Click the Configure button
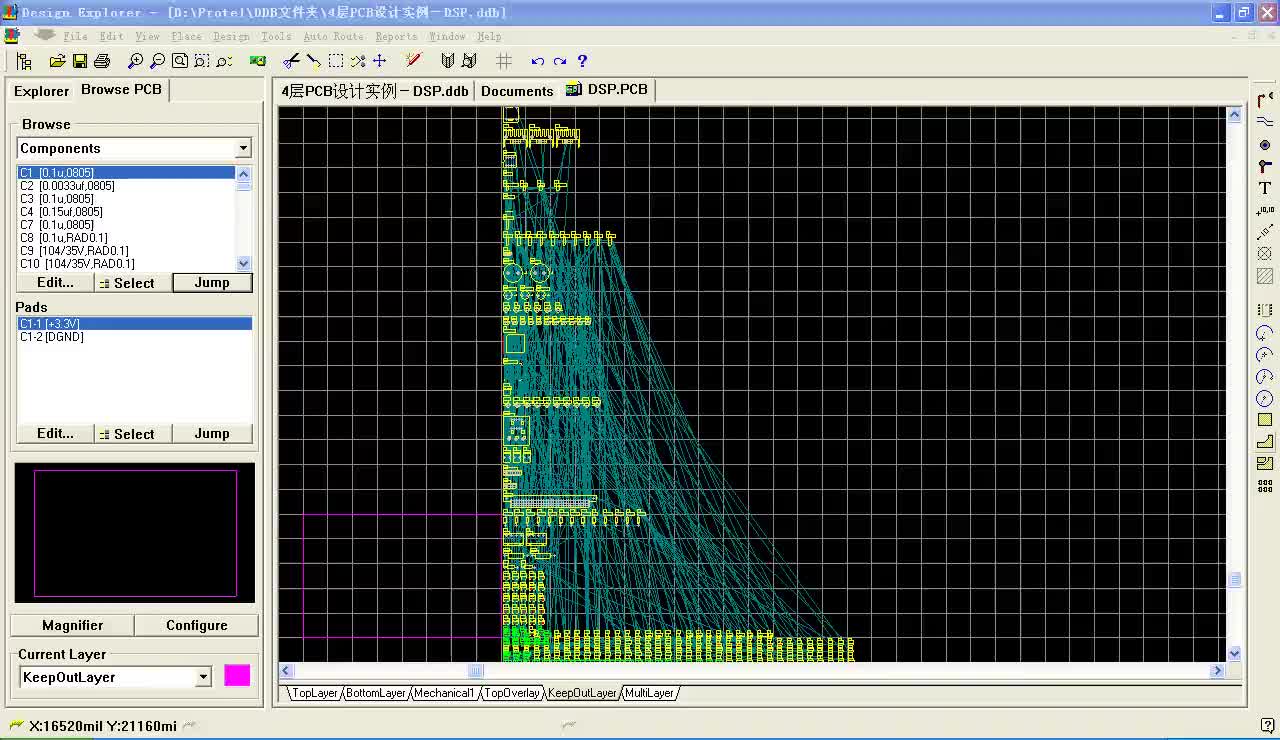Image resolution: width=1280 pixels, height=740 pixels. [x=197, y=625]
